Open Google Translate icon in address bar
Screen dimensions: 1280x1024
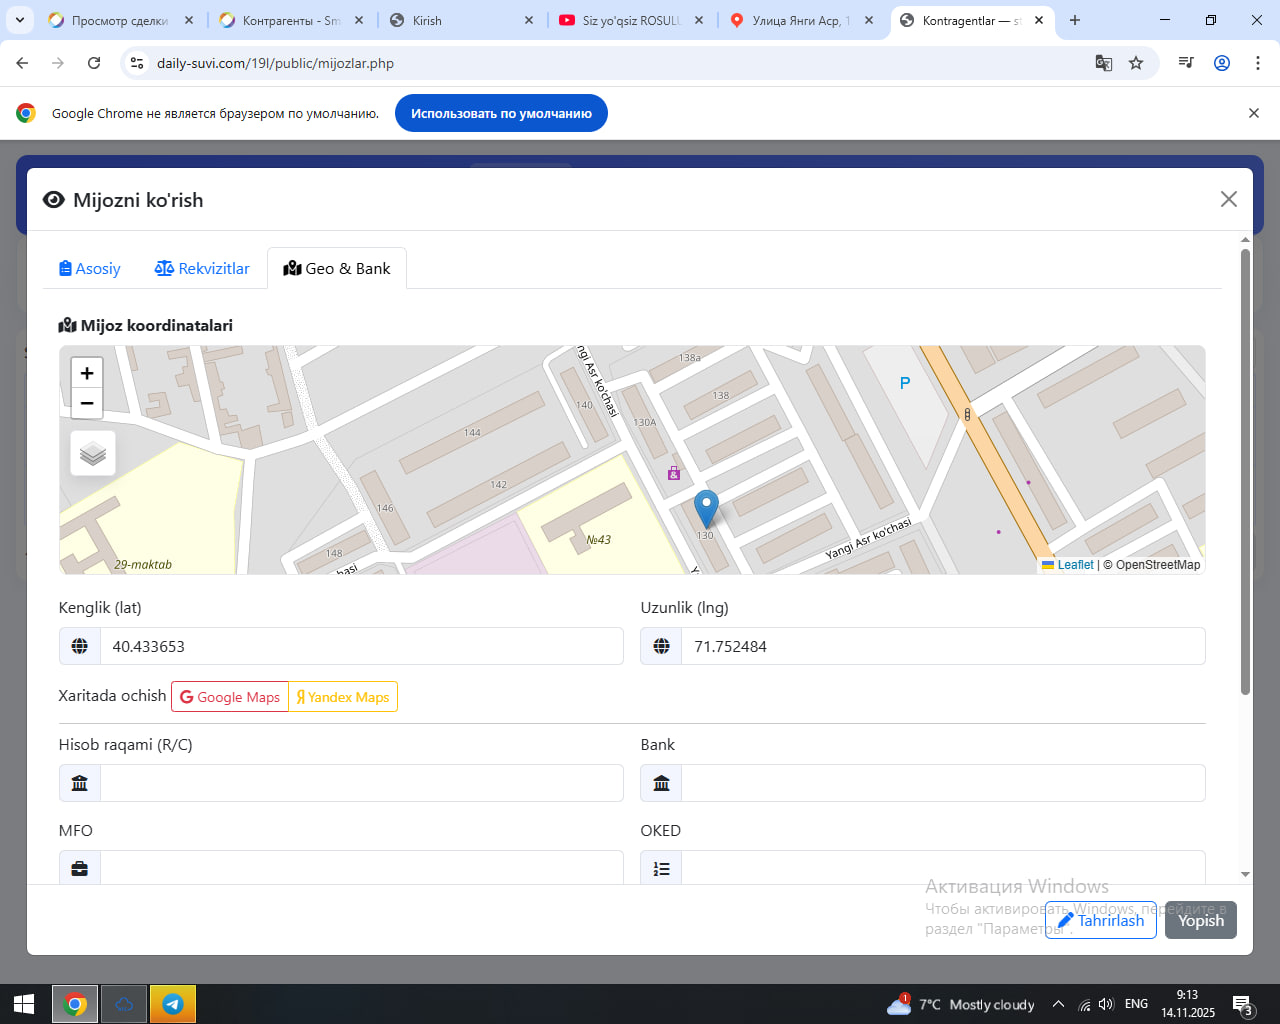point(1104,63)
